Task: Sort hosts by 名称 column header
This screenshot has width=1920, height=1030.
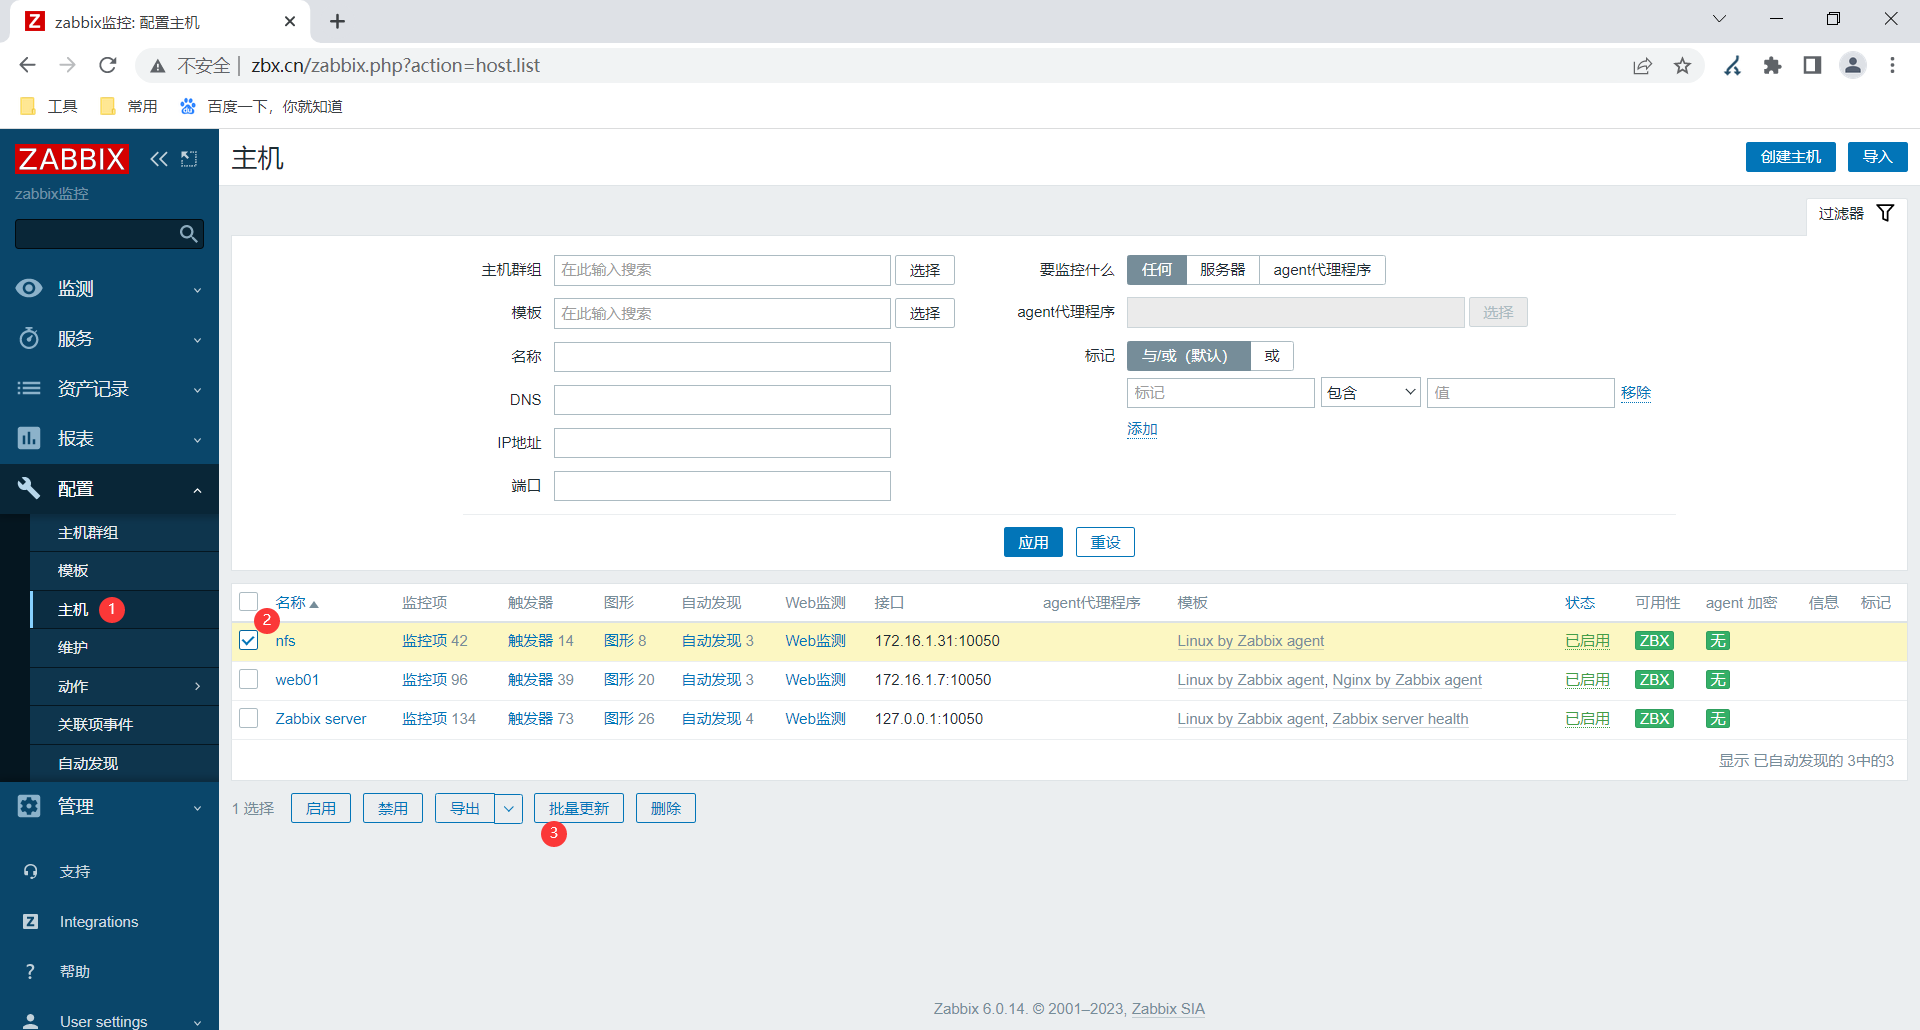Action: 296,603
